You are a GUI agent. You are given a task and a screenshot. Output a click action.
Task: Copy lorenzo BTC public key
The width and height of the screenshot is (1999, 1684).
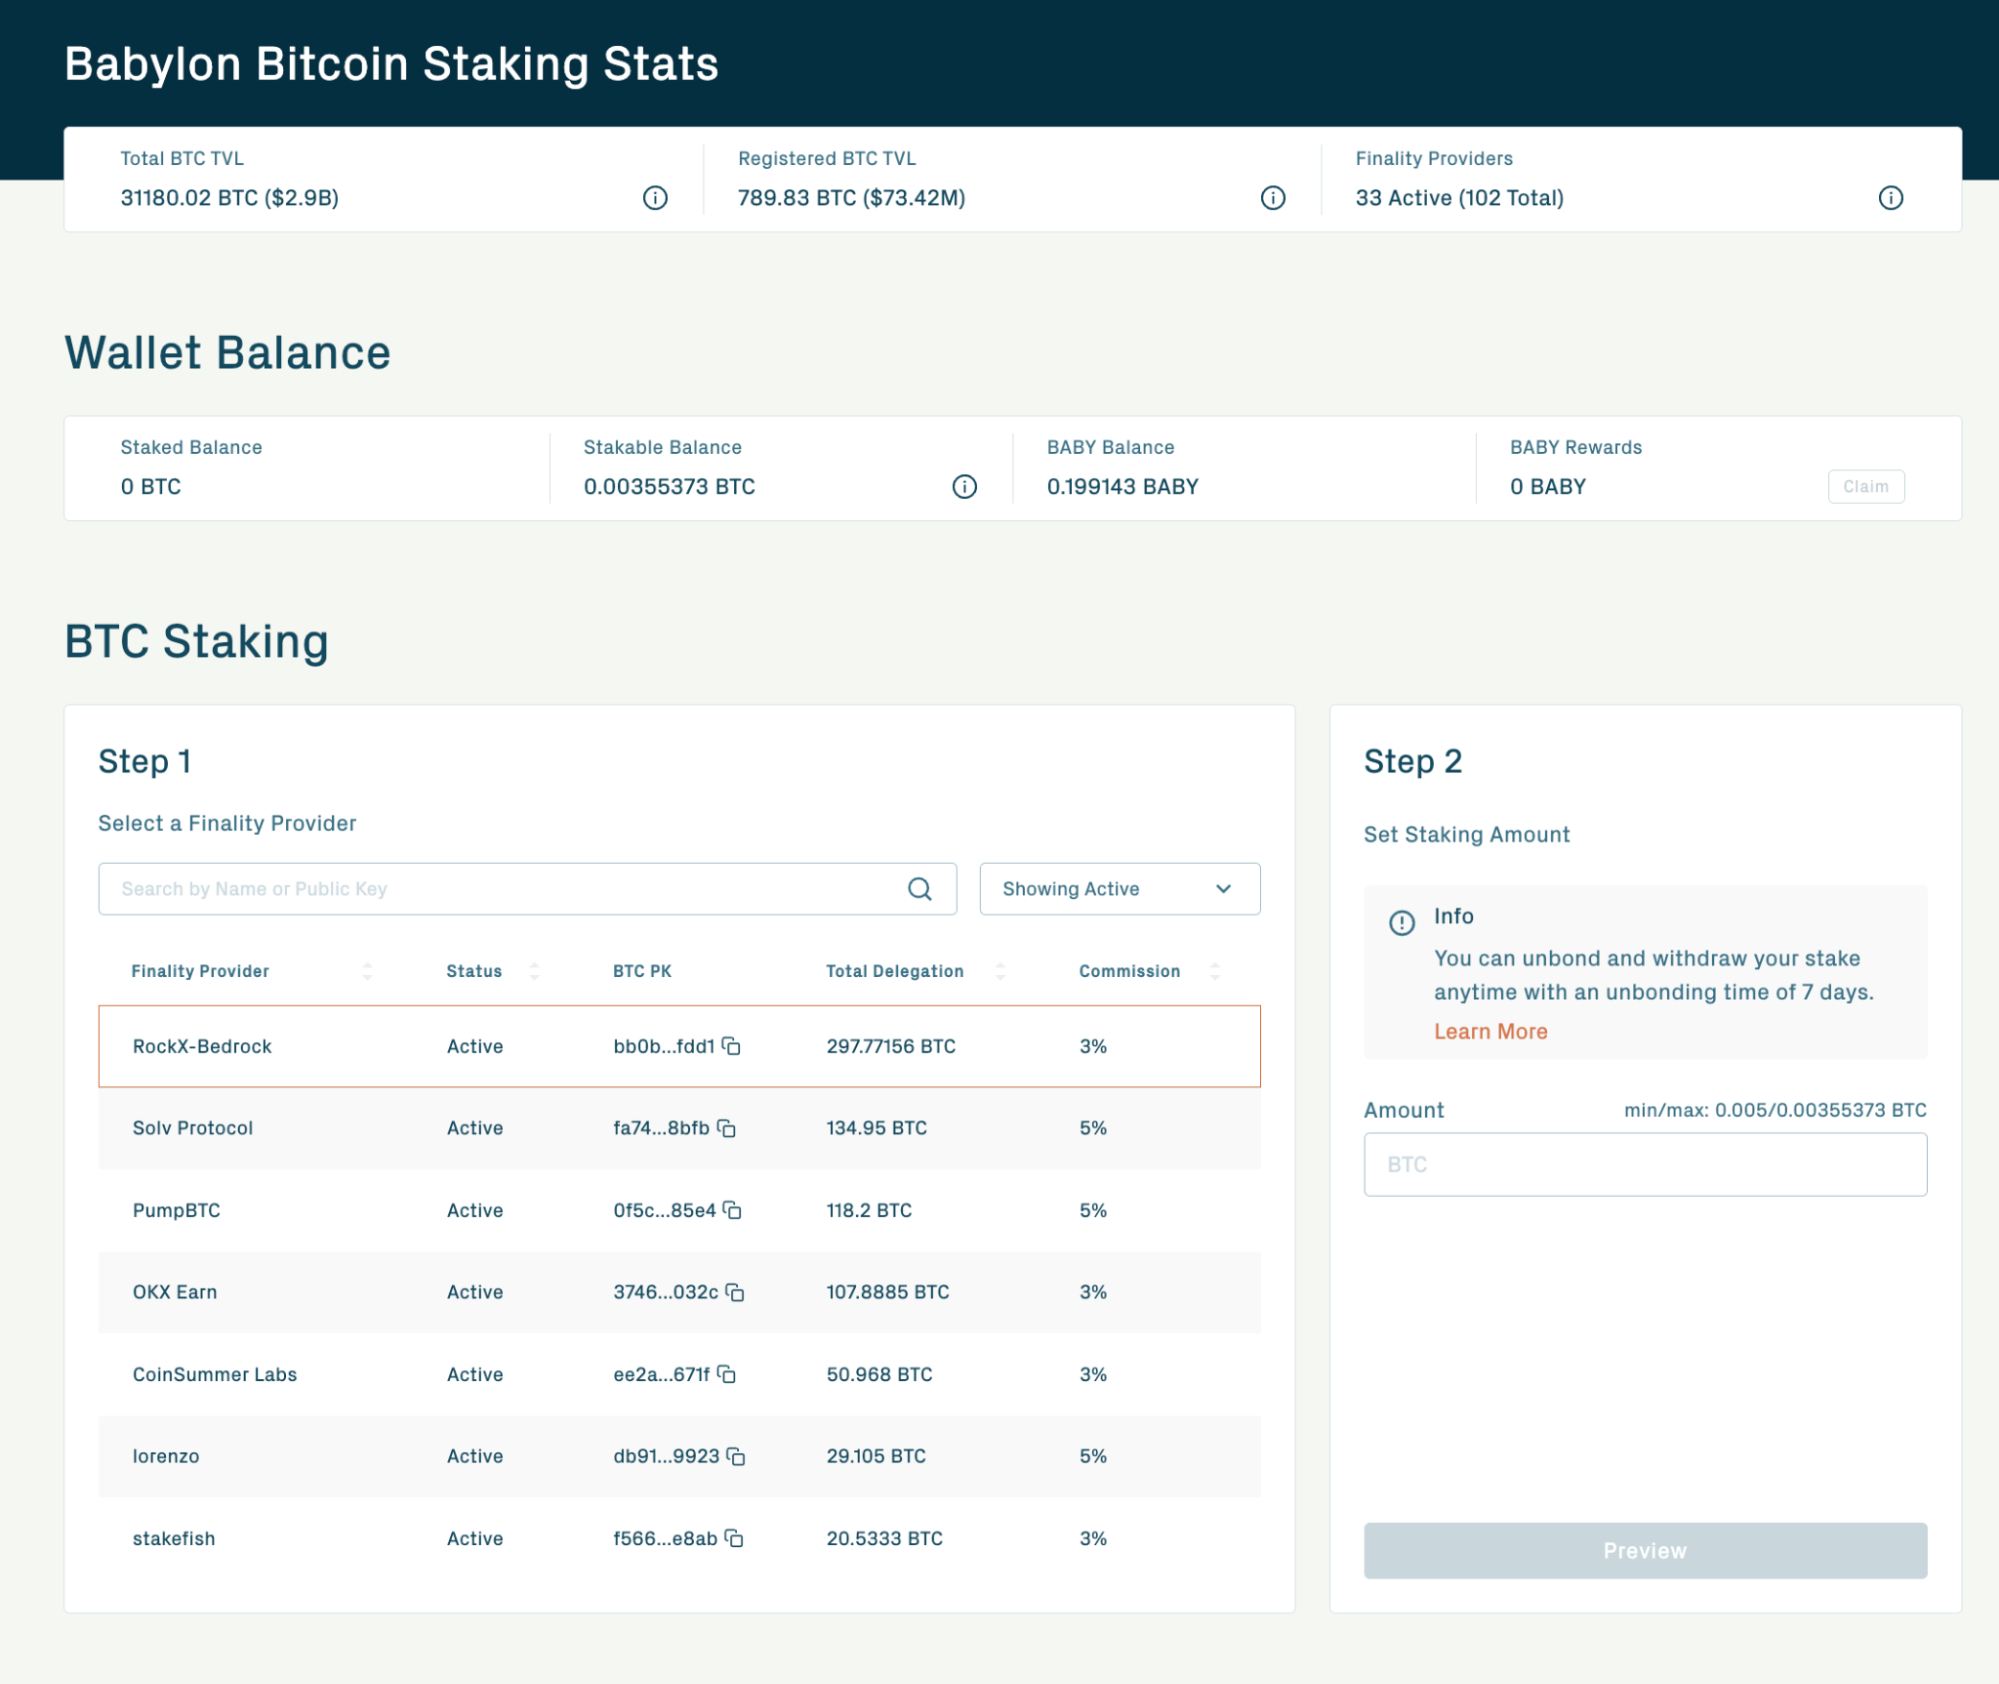click(735, 1456)
